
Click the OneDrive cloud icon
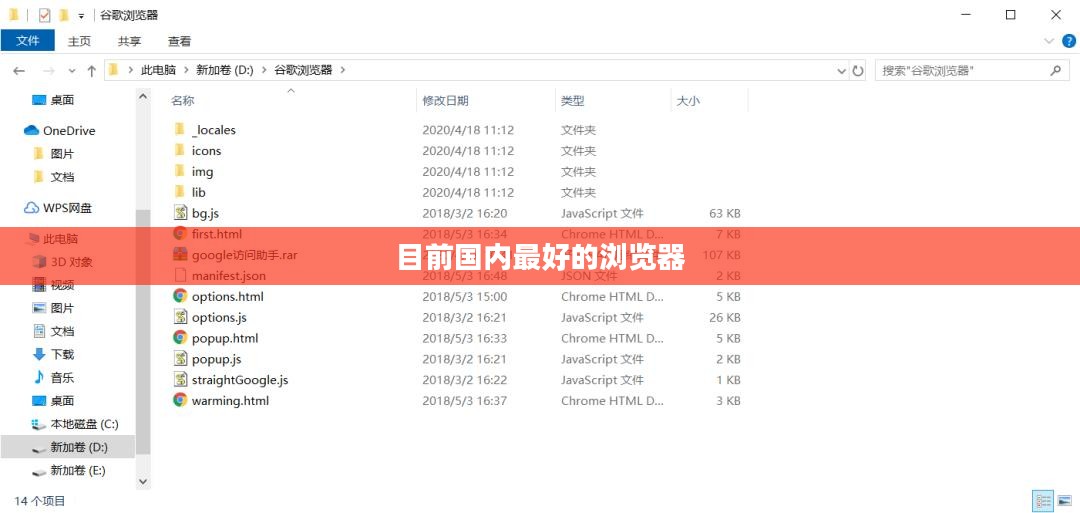click(31, 130)
